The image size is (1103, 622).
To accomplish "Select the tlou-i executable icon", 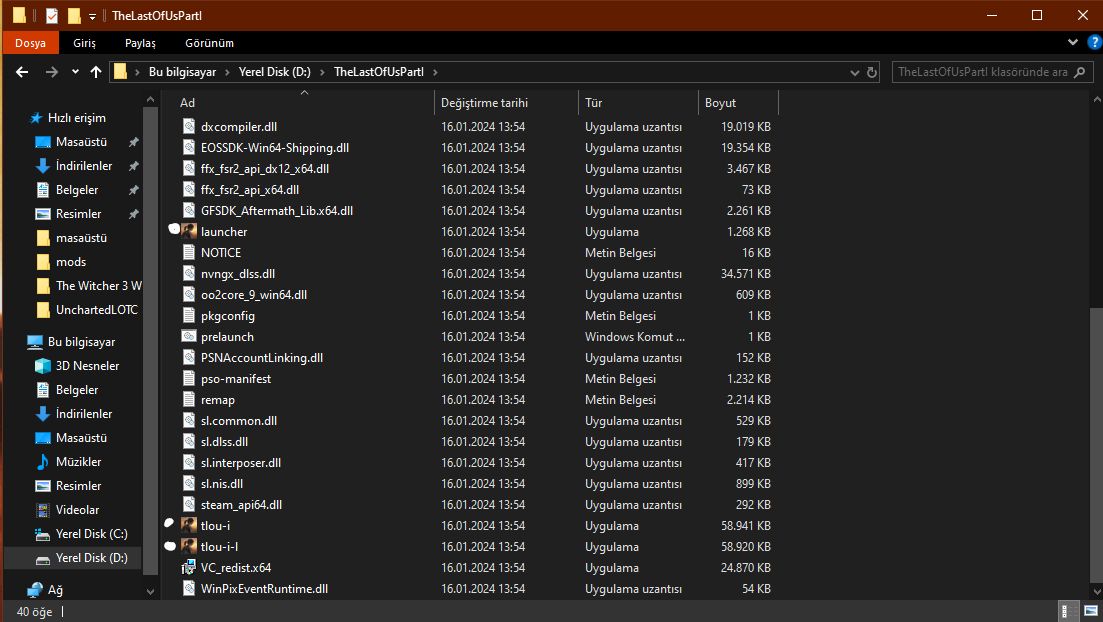I will click(188, 525).
